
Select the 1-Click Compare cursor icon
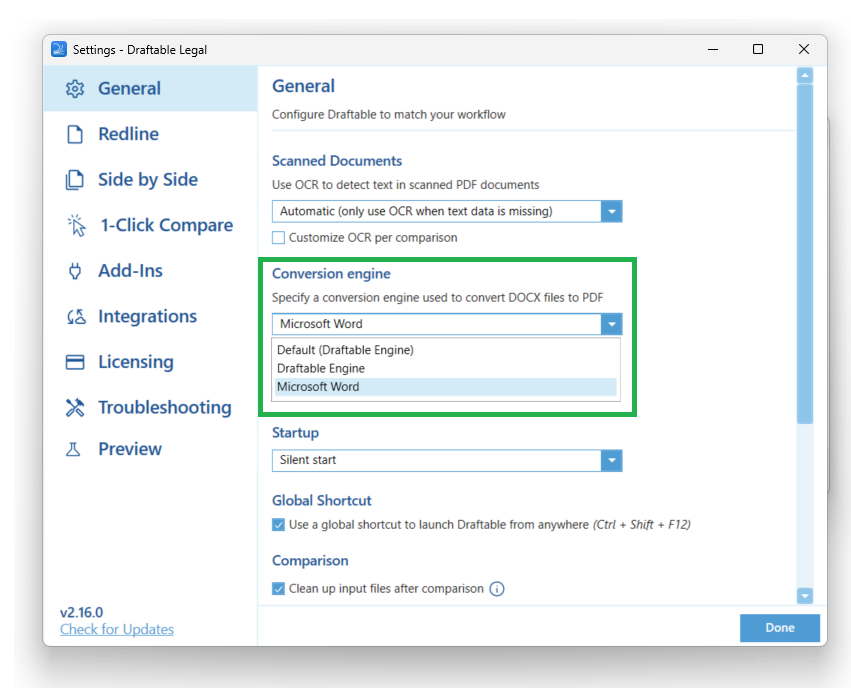coord(74,225)
